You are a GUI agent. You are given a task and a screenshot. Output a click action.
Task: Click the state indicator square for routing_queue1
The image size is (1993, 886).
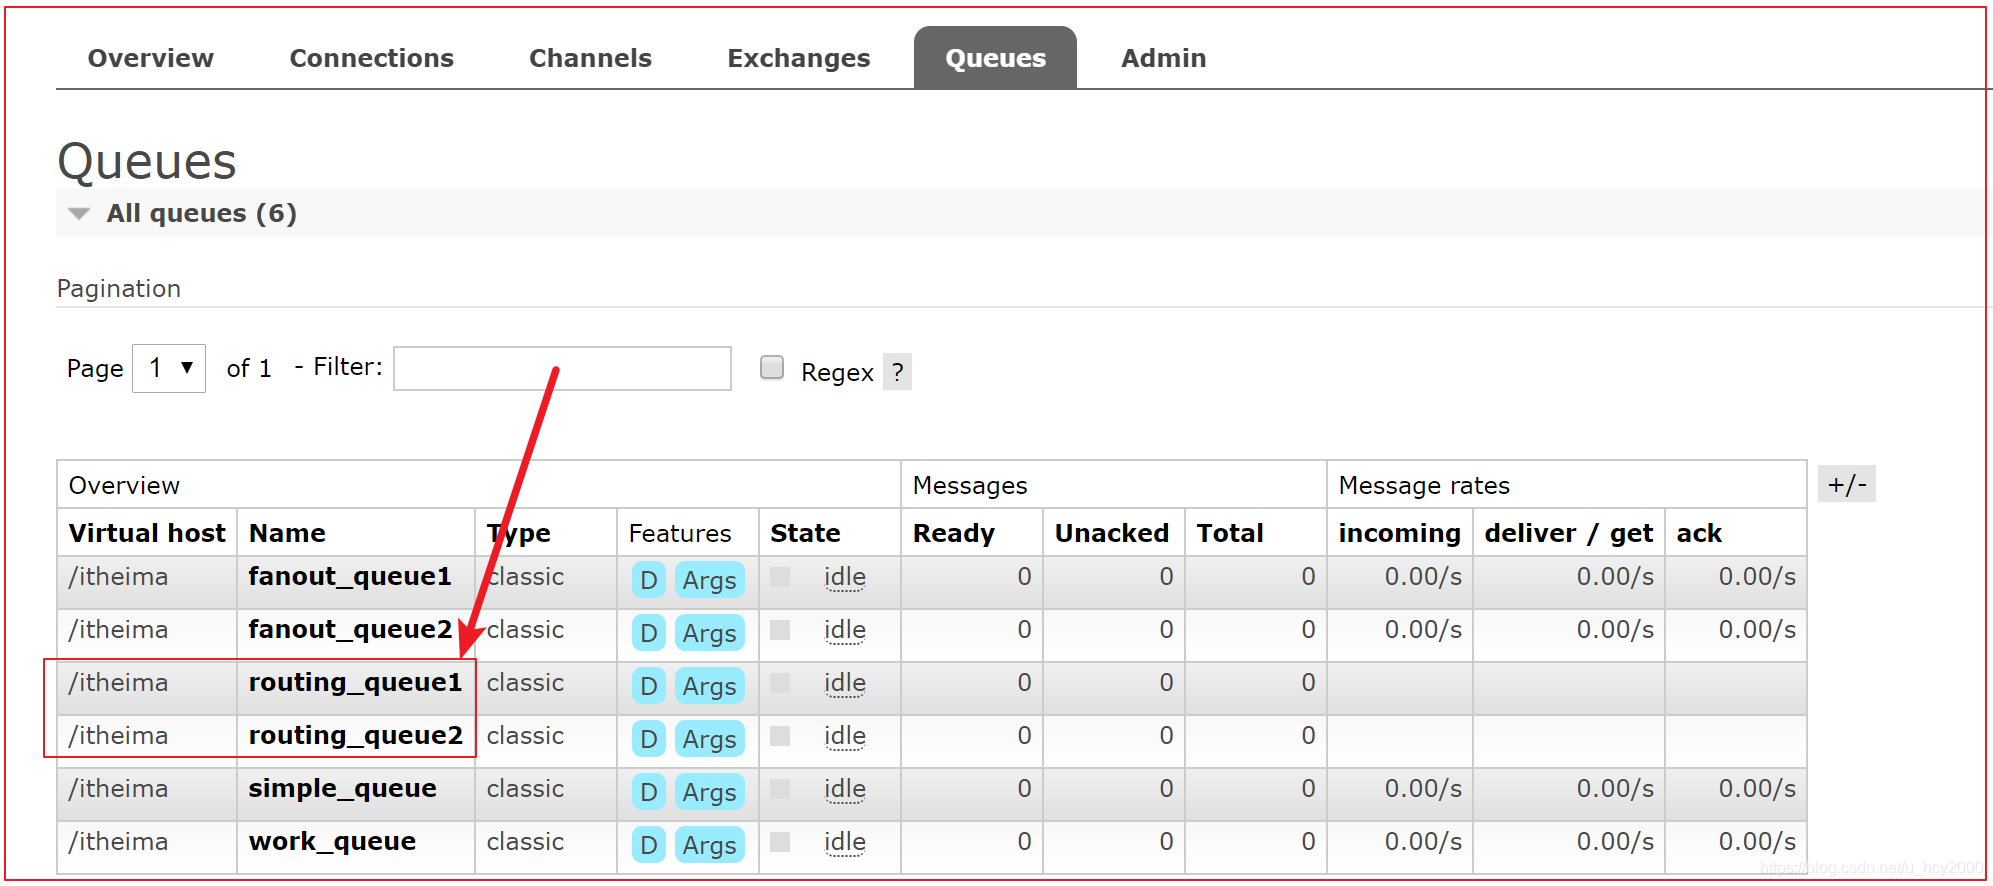[x=780, y=683]
